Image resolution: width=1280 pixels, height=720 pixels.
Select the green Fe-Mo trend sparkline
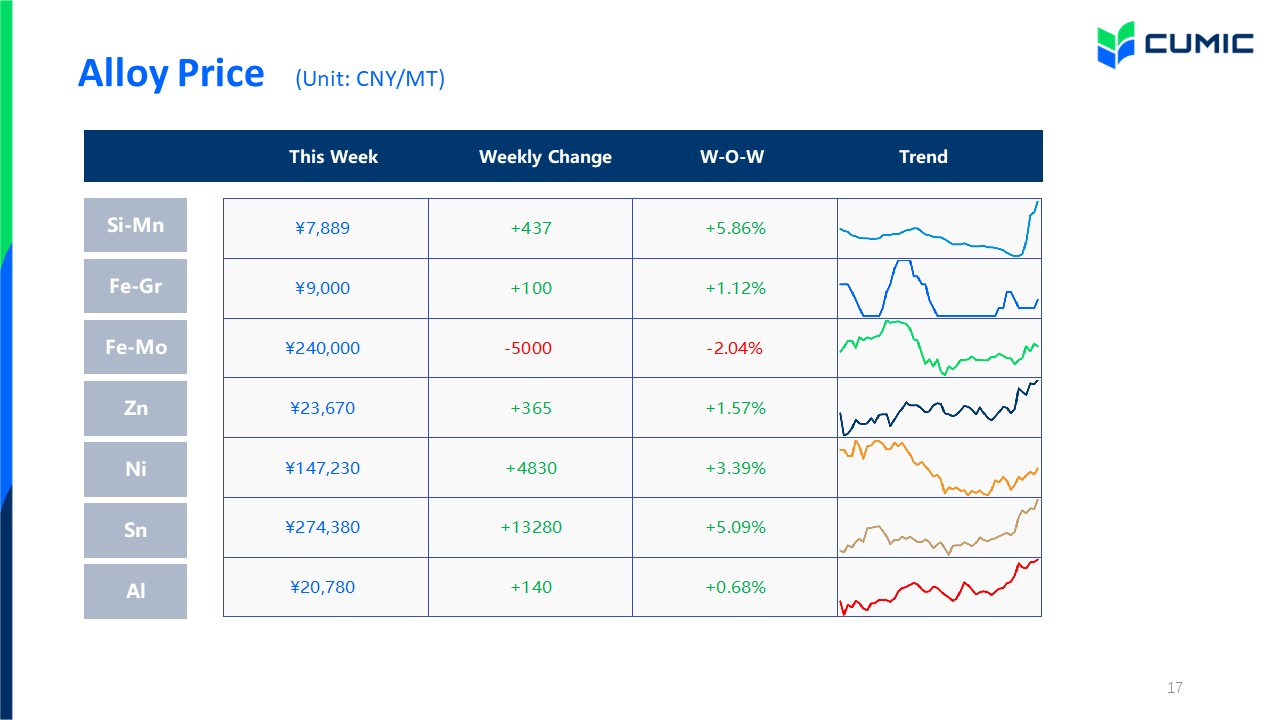[939, 348]
